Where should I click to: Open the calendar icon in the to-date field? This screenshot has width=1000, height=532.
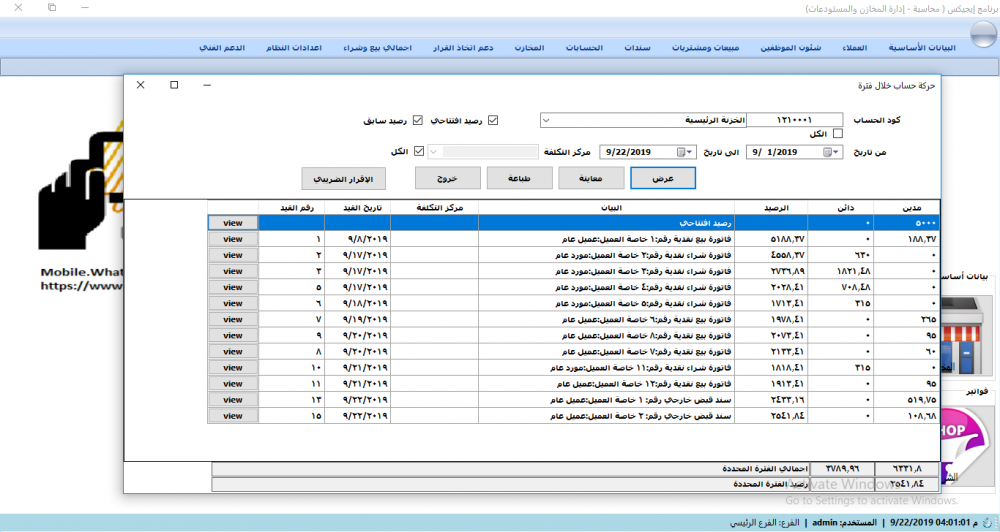(681, 152)
